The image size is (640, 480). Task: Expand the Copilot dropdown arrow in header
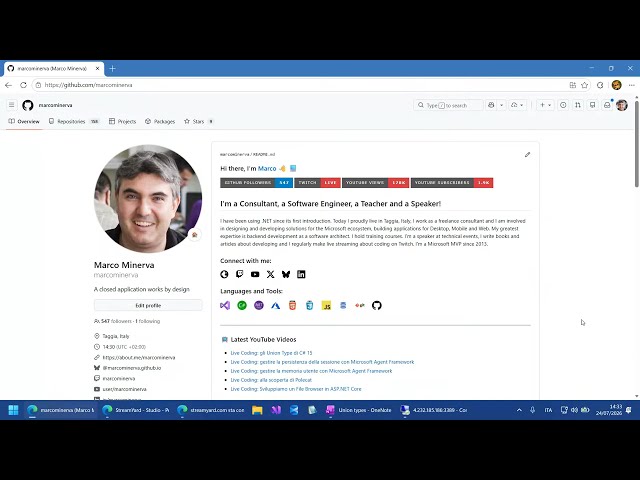point(502,105)
